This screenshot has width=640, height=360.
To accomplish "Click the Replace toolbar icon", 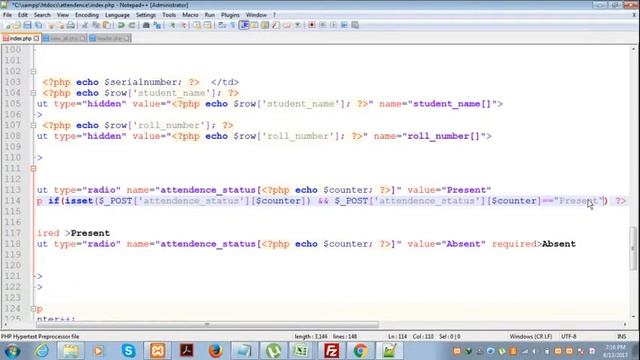I will (157, 25).
